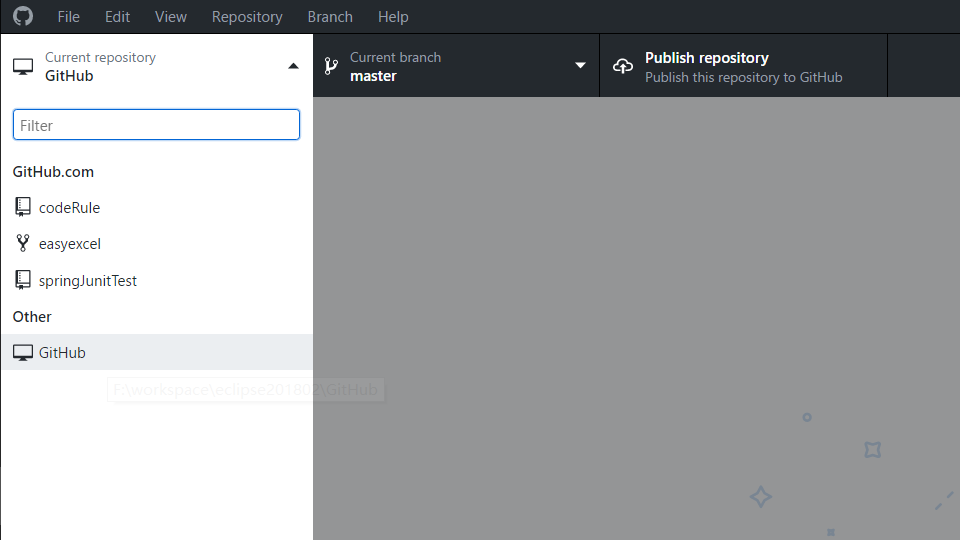Click the branch icon beside Current branch
This screenshot has width=960, height=540.
(x=331, y=66)
